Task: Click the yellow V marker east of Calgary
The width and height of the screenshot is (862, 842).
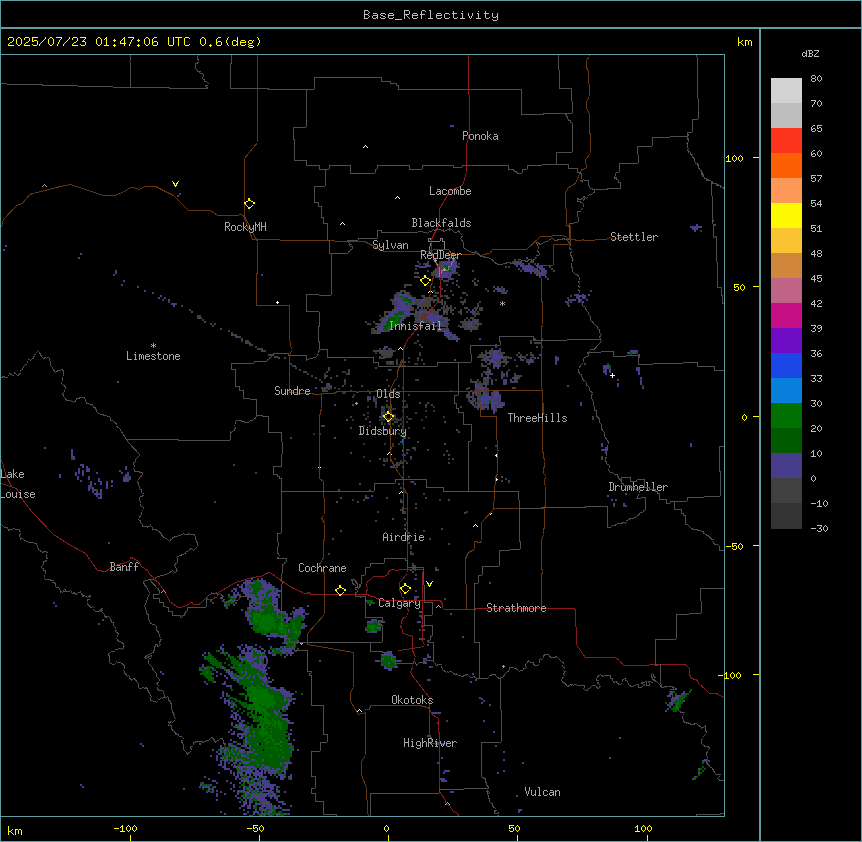Action: [x=429, y=584]
